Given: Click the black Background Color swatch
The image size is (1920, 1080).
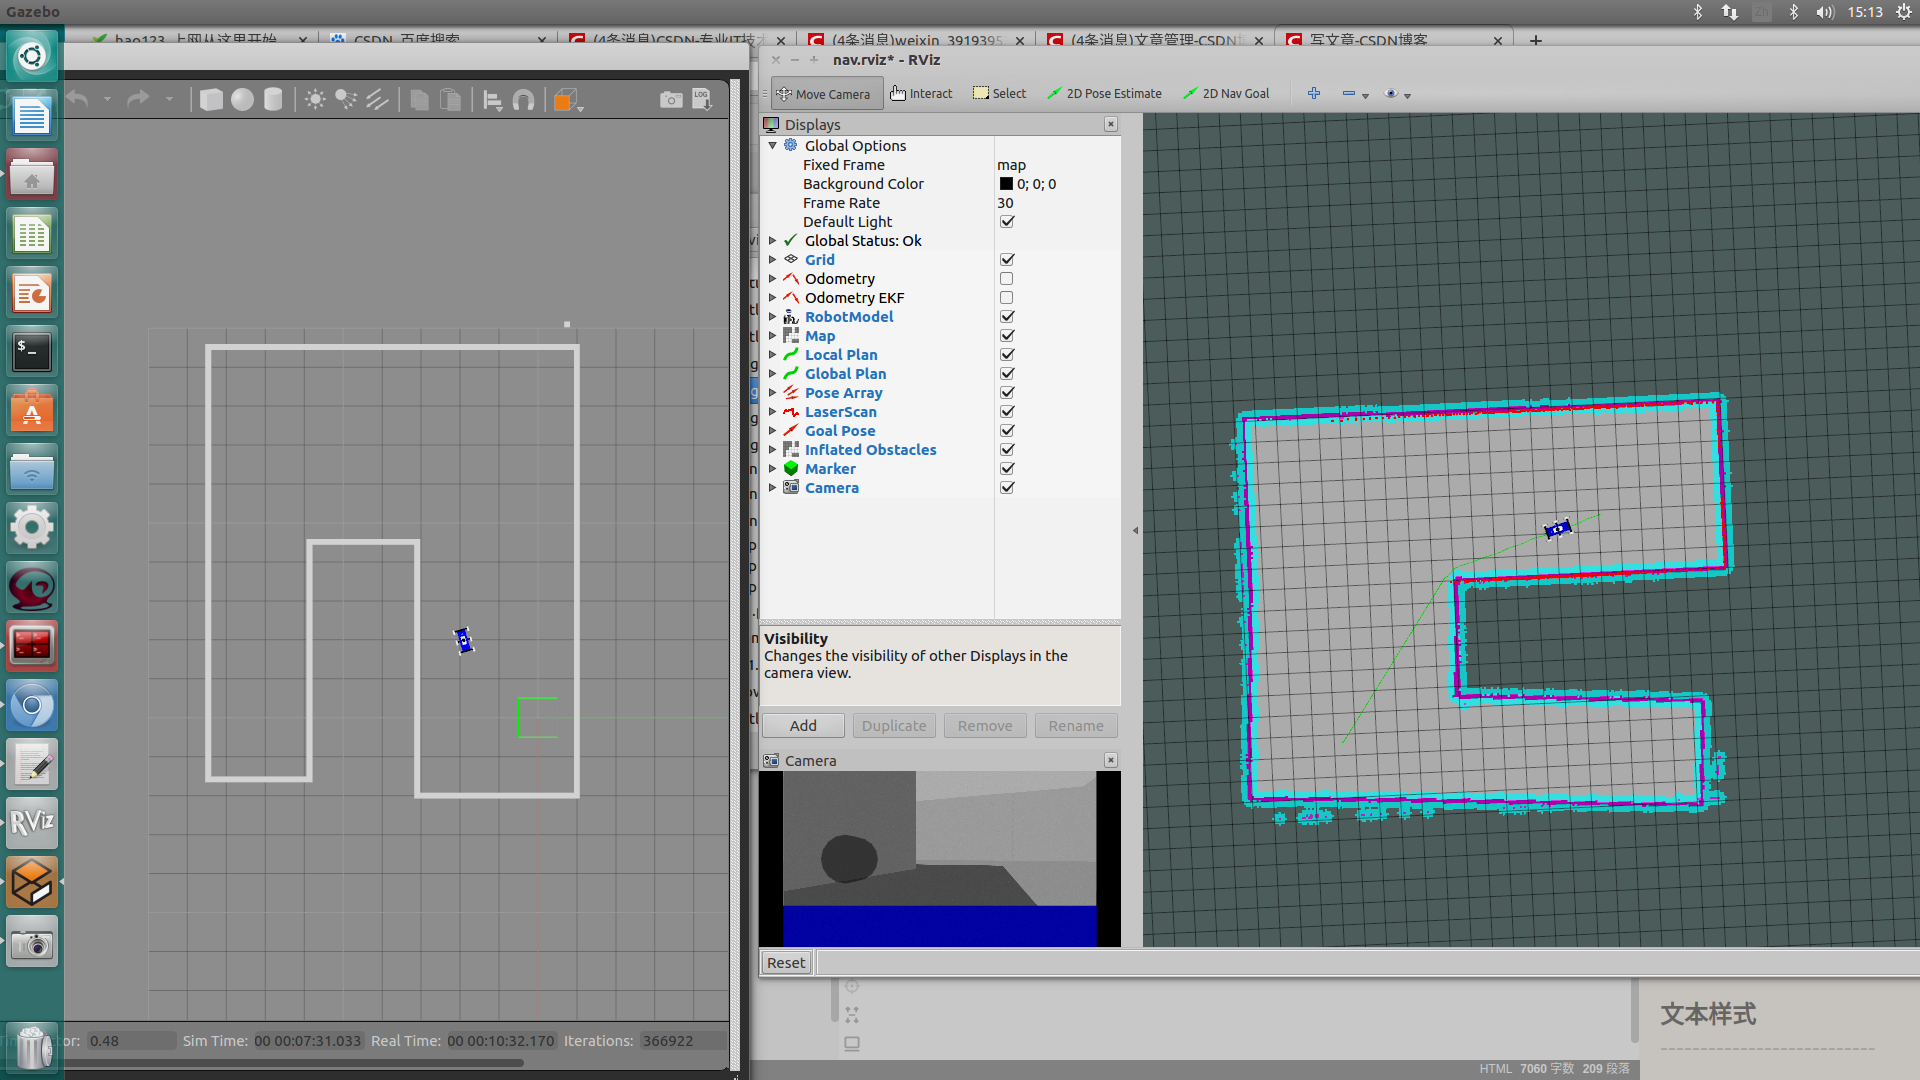Looking at the screenshot, I should click(x=1006, y=184).
